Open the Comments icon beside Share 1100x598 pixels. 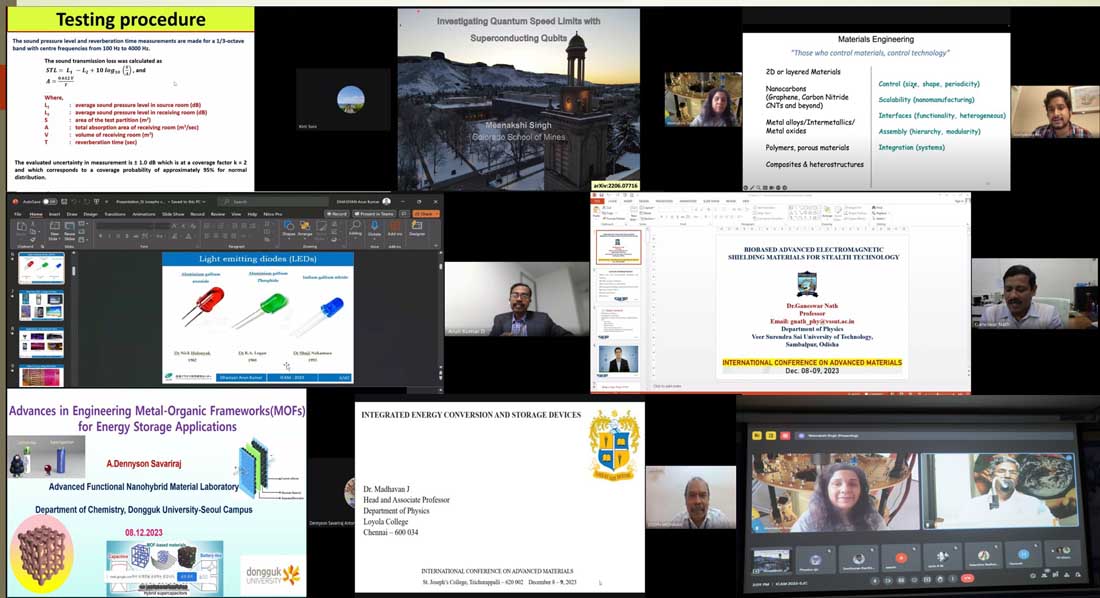click(405, 214)
